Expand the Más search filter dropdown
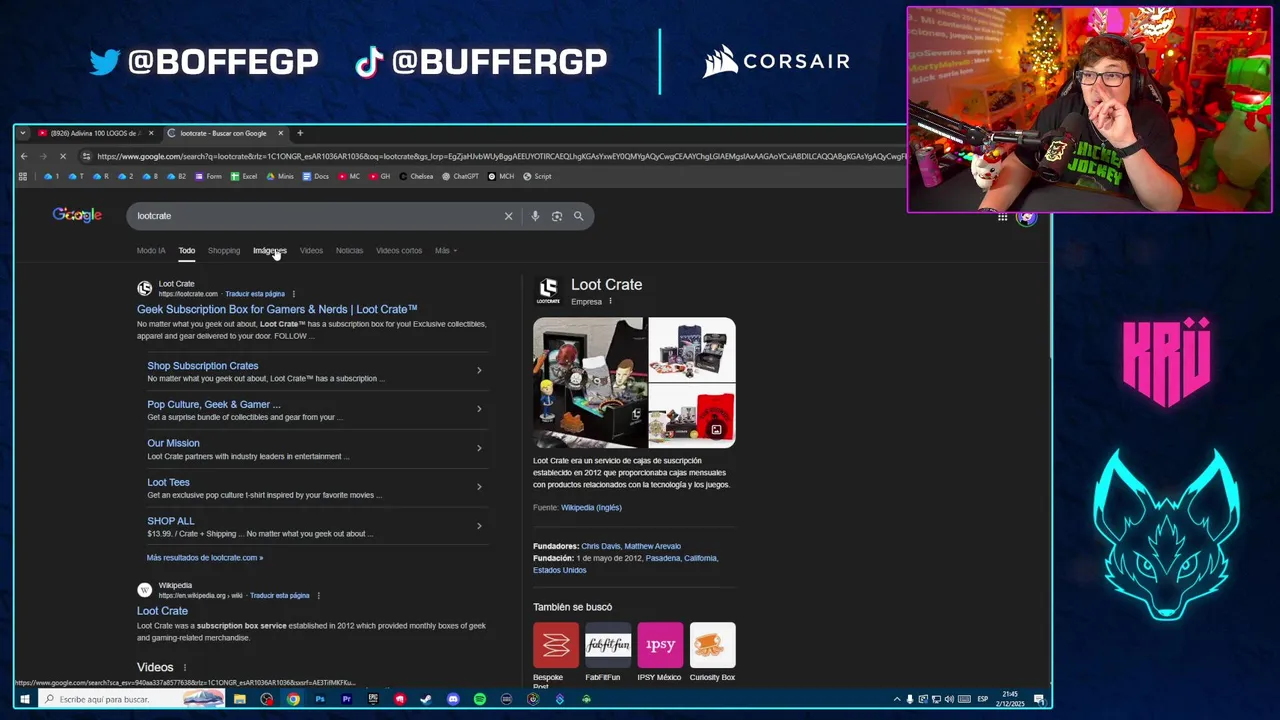1280x720 pixels. pyautogui.click(x=446, y=250)
